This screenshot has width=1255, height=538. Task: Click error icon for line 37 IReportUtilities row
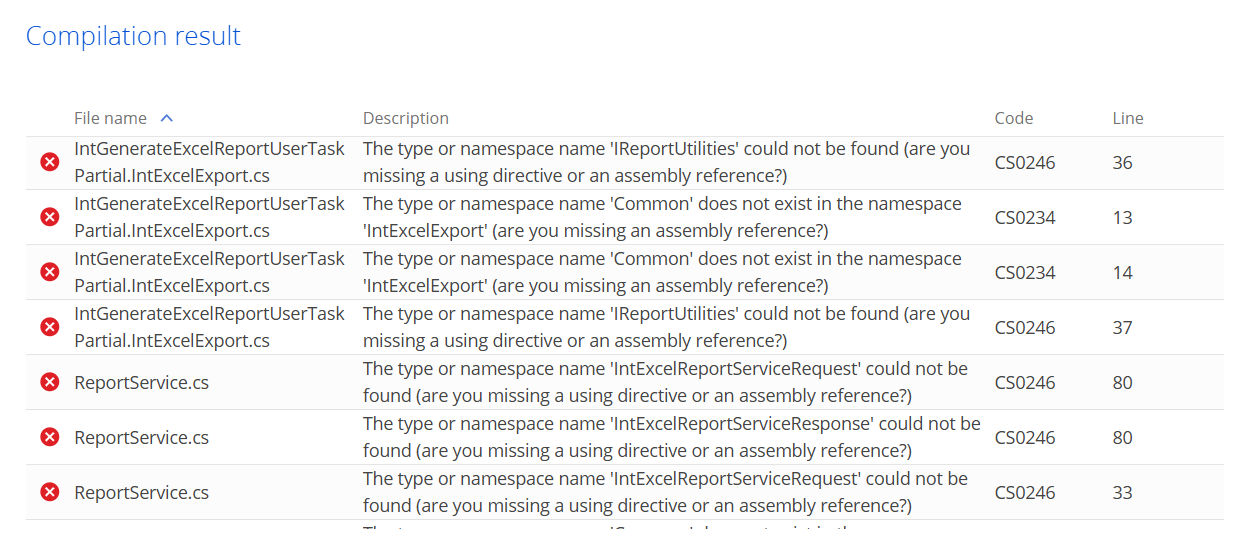(x=49, y=327)
